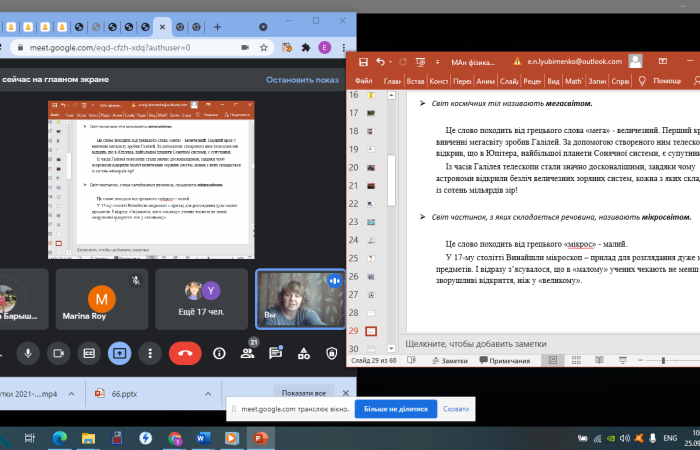Open the Файл menu in PowerPoint

click(363, 80)
